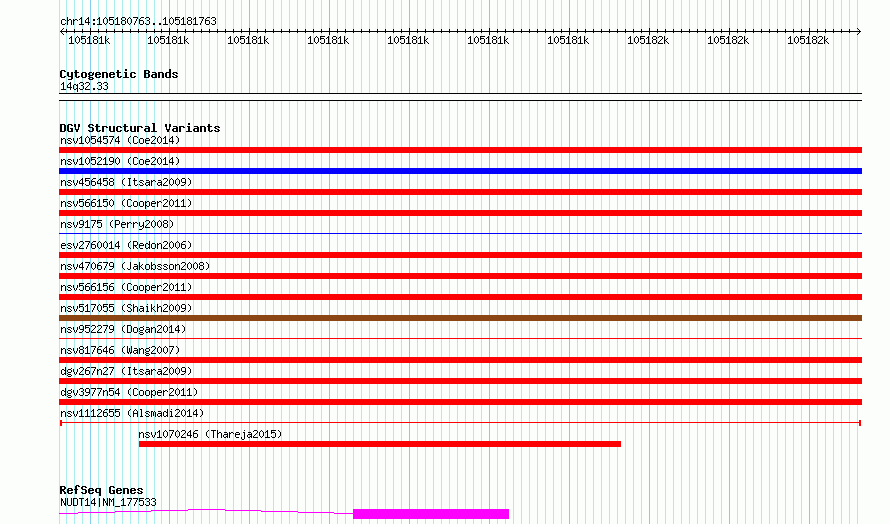Screen dimensions: 890x524
Task: Click the red bar under nsv566156
Action: [x=460, y=297]
